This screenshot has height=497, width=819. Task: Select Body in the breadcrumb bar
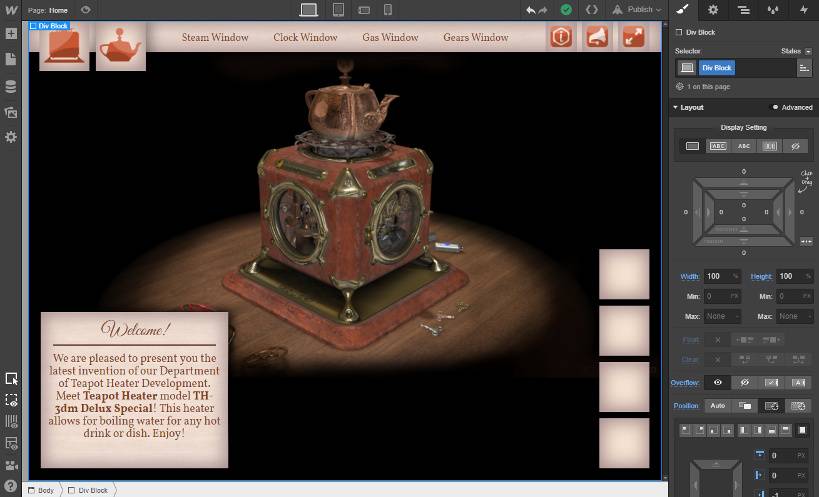tap(46, 490)
